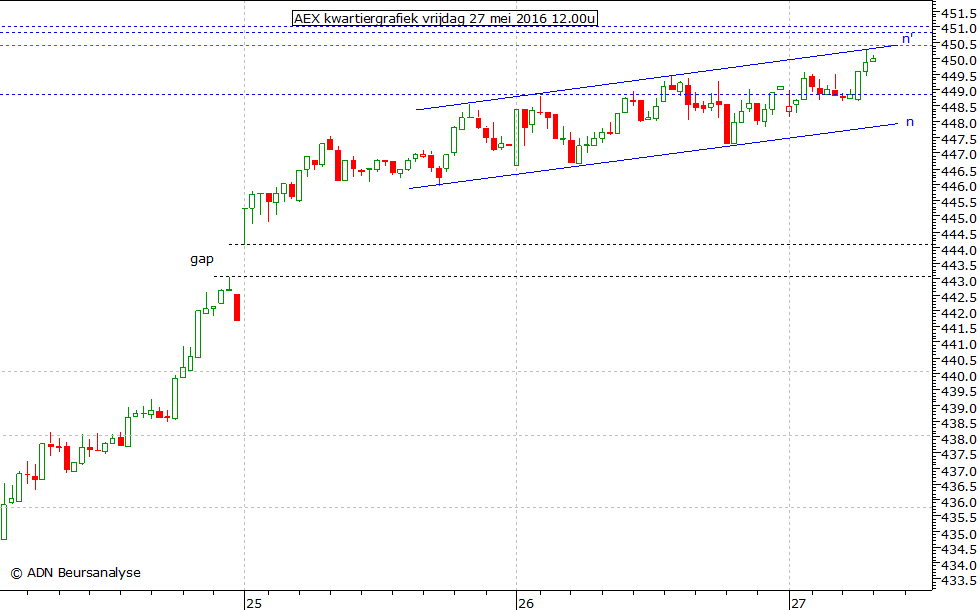Click price label 449.0 on the axis

(x=959, y=92)
